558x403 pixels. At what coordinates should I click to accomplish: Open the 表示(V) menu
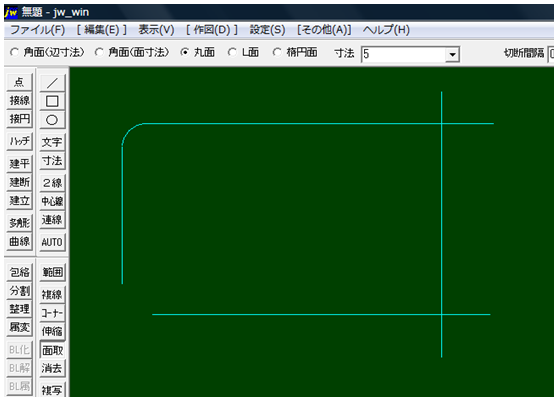[x=156, y=30]
